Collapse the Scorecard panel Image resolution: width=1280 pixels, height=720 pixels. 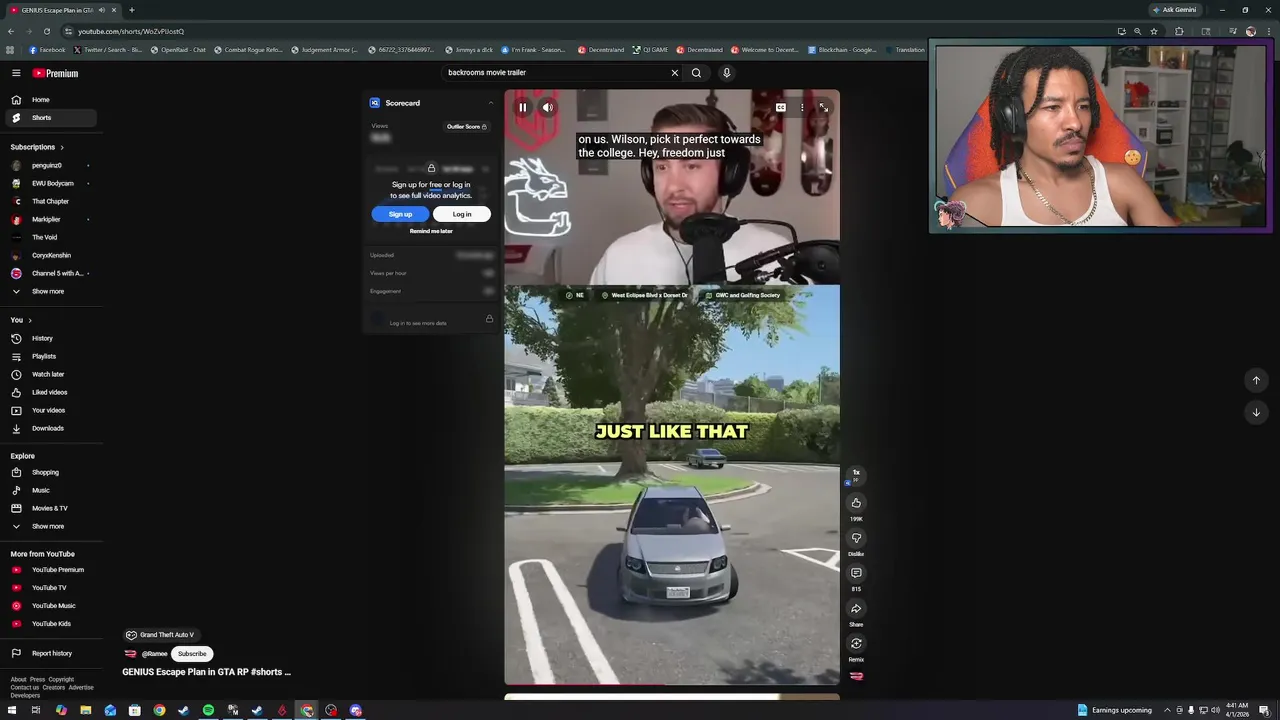pyautogui.click(x=490, y=103)
